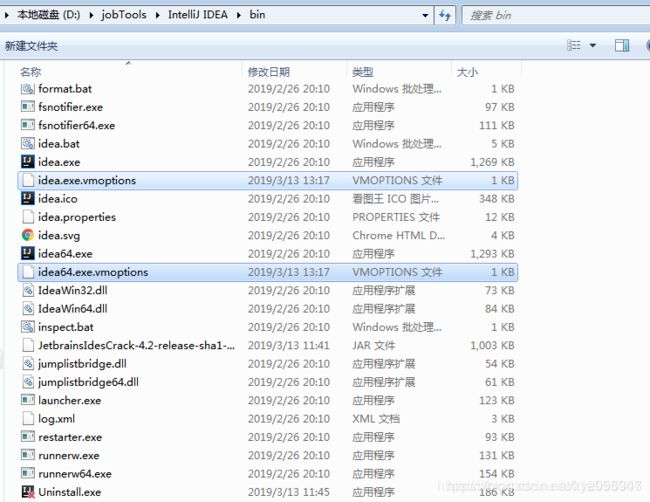Click the bin segment in breadcrumb
650x502 pixels.
click(x=257, y=15)
